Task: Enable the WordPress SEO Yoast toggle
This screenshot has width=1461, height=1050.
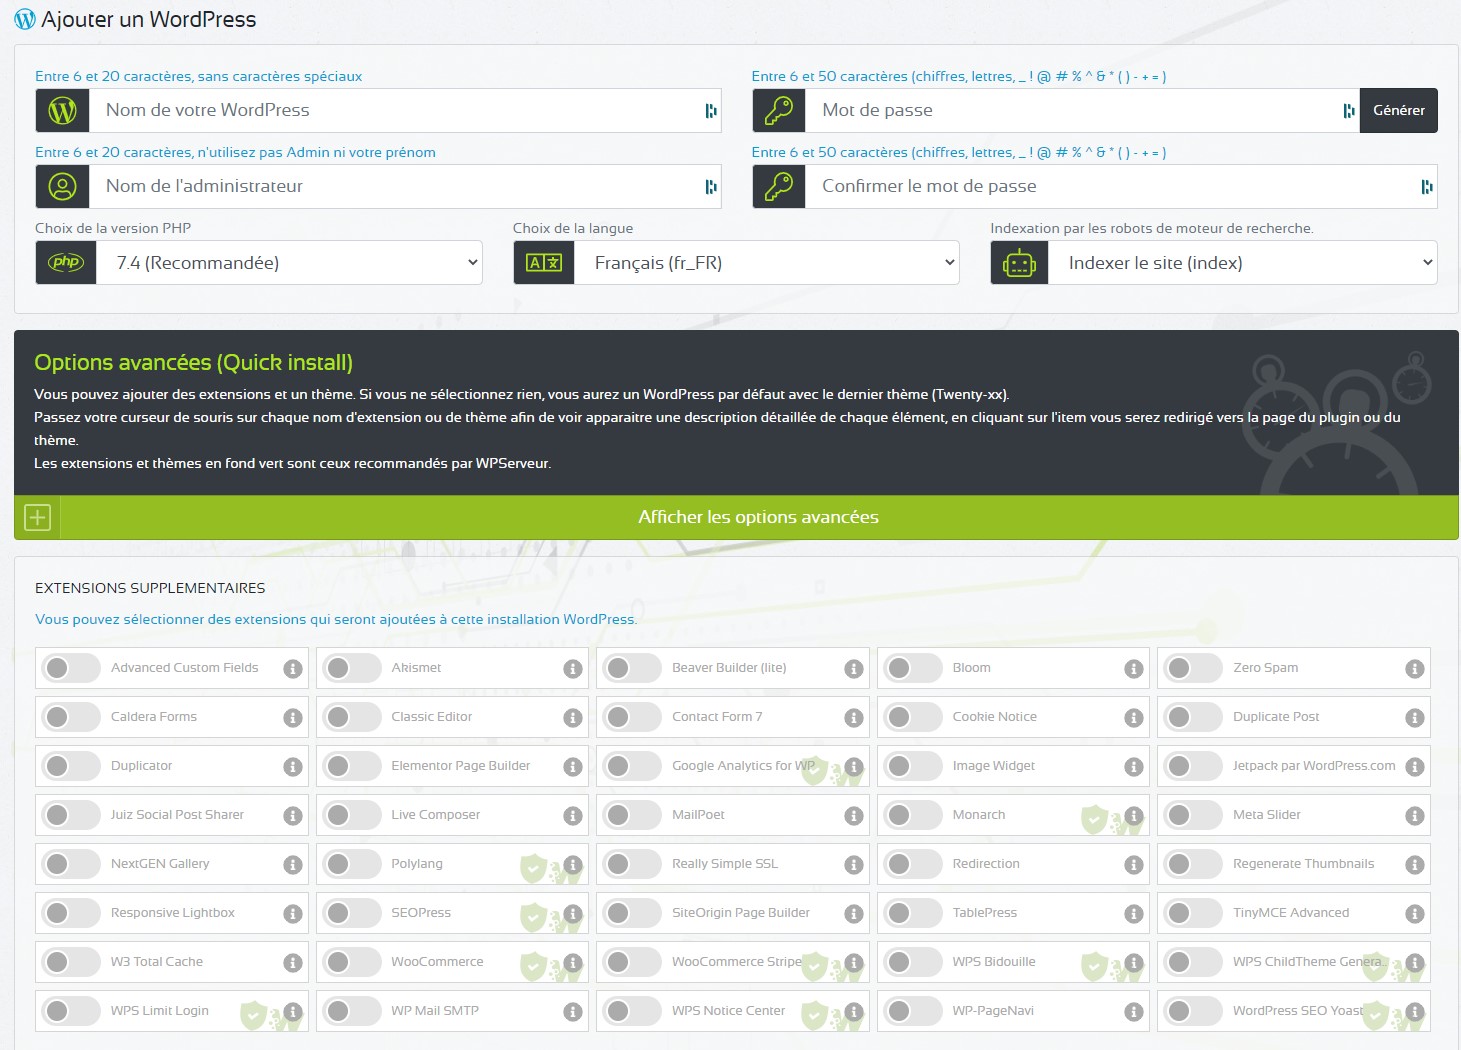Action: pyautogui.click(x=1194, y=1011)
